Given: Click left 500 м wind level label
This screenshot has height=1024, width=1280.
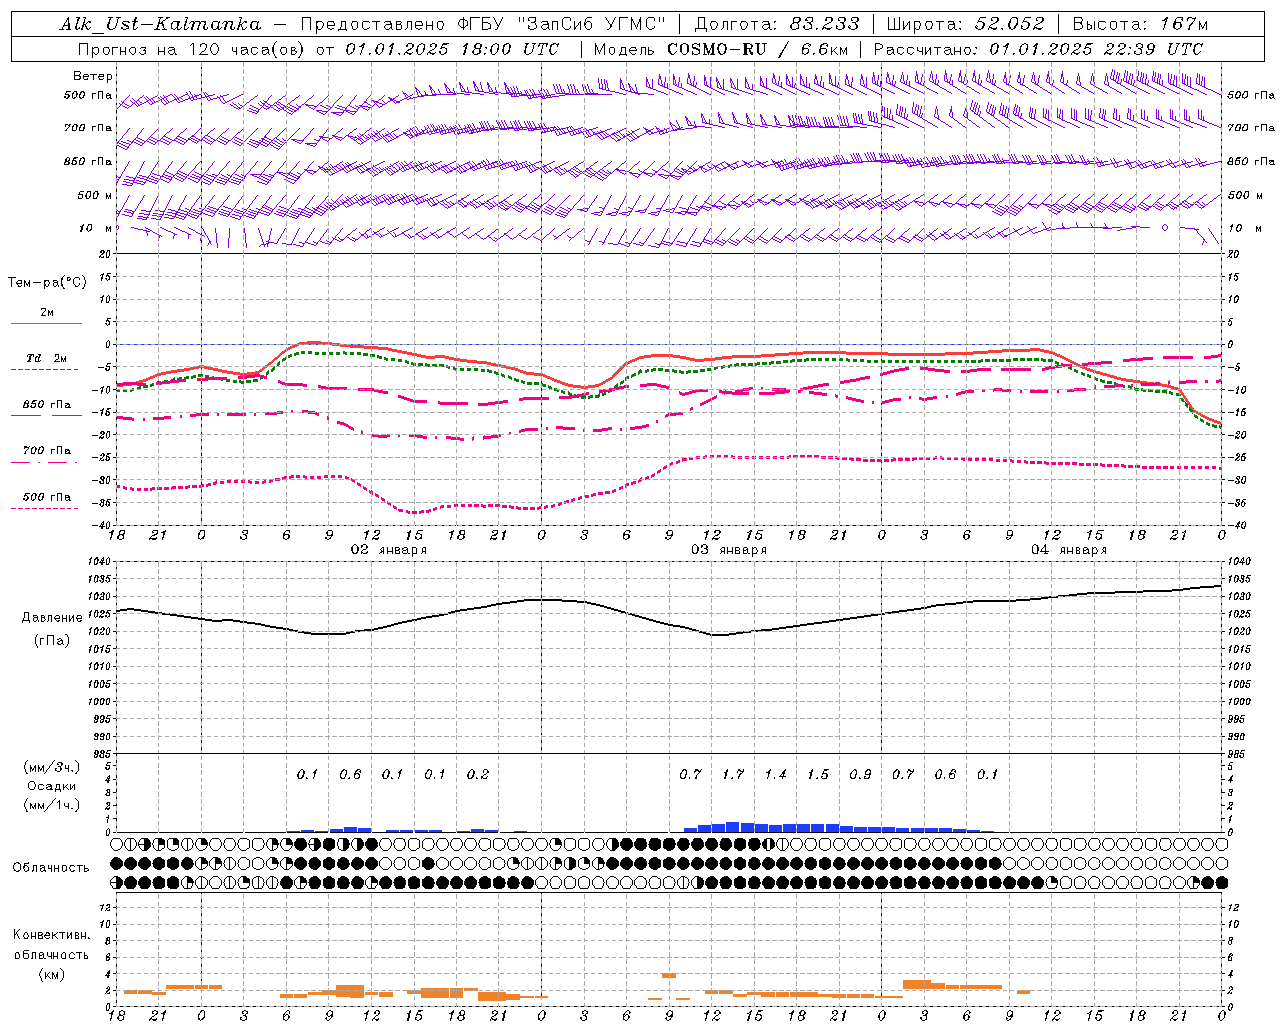Looking at the screenshot, I should [95, 195].
